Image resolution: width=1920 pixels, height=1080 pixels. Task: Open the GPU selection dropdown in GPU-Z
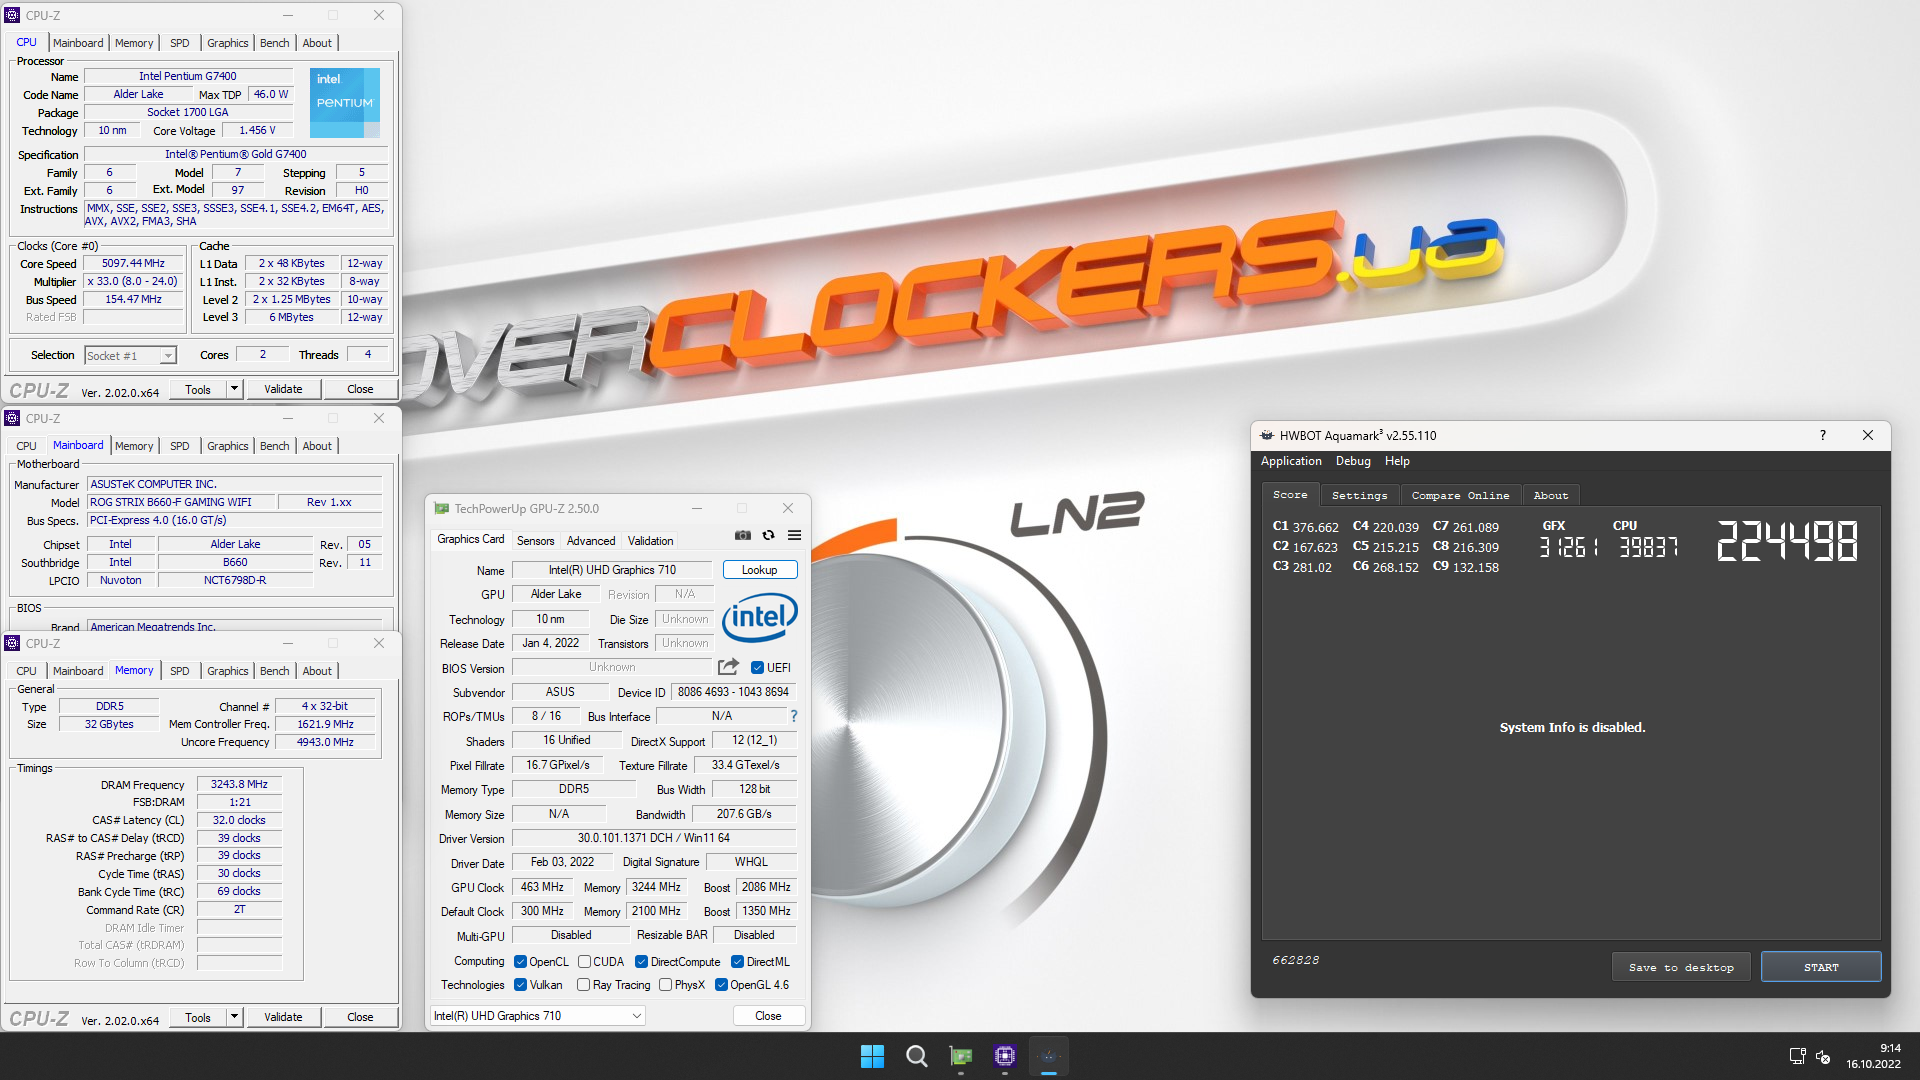[538, 1016]
